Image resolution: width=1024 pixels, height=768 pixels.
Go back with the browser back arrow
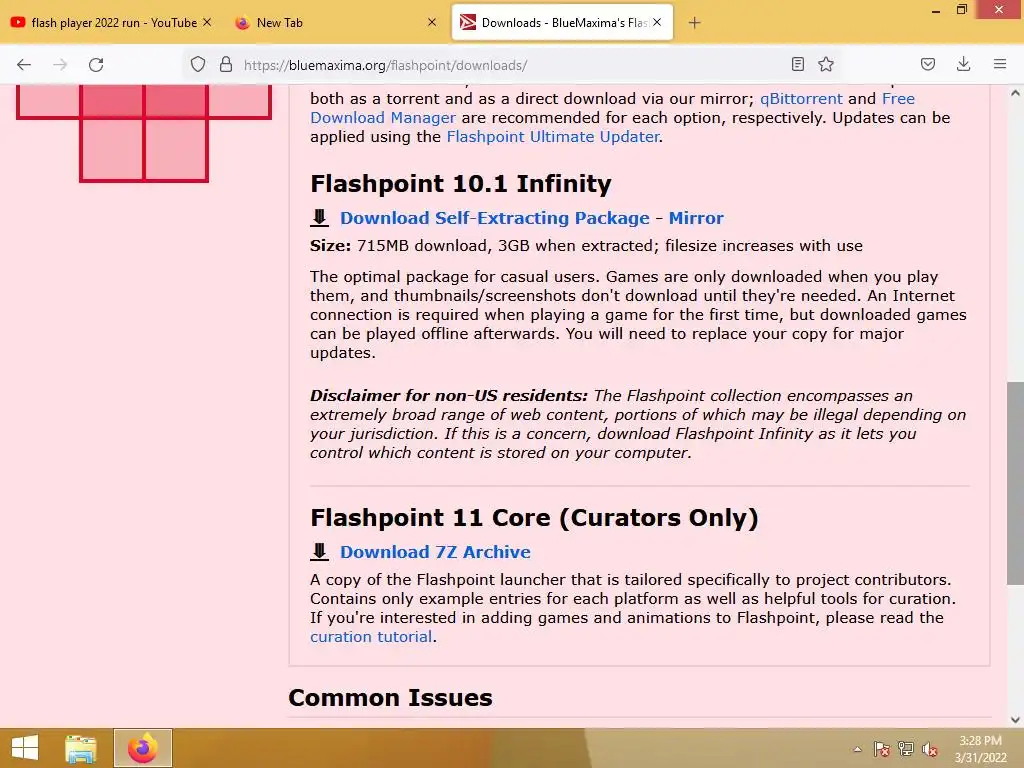coord(24,65)
